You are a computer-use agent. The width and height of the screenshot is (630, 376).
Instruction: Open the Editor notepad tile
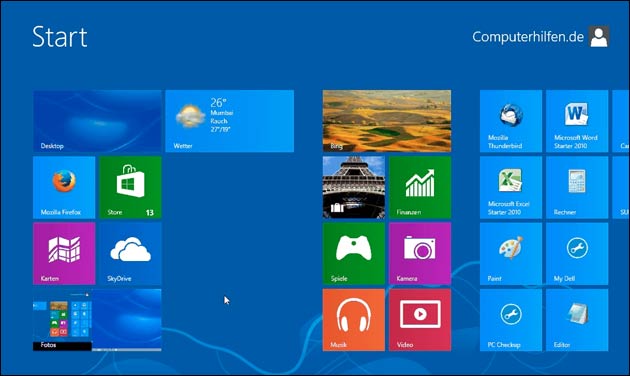point(577,320)
